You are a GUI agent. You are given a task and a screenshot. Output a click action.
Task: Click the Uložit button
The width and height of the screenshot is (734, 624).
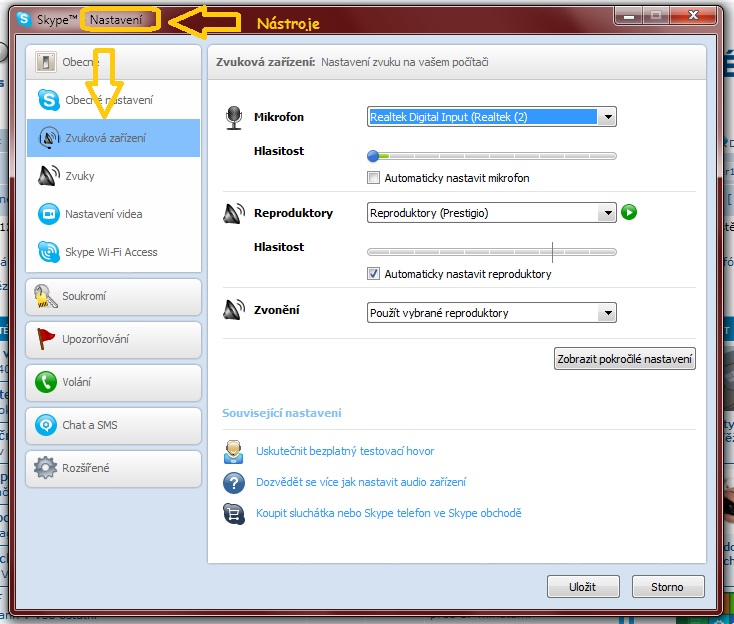click(x=583, y=587)
